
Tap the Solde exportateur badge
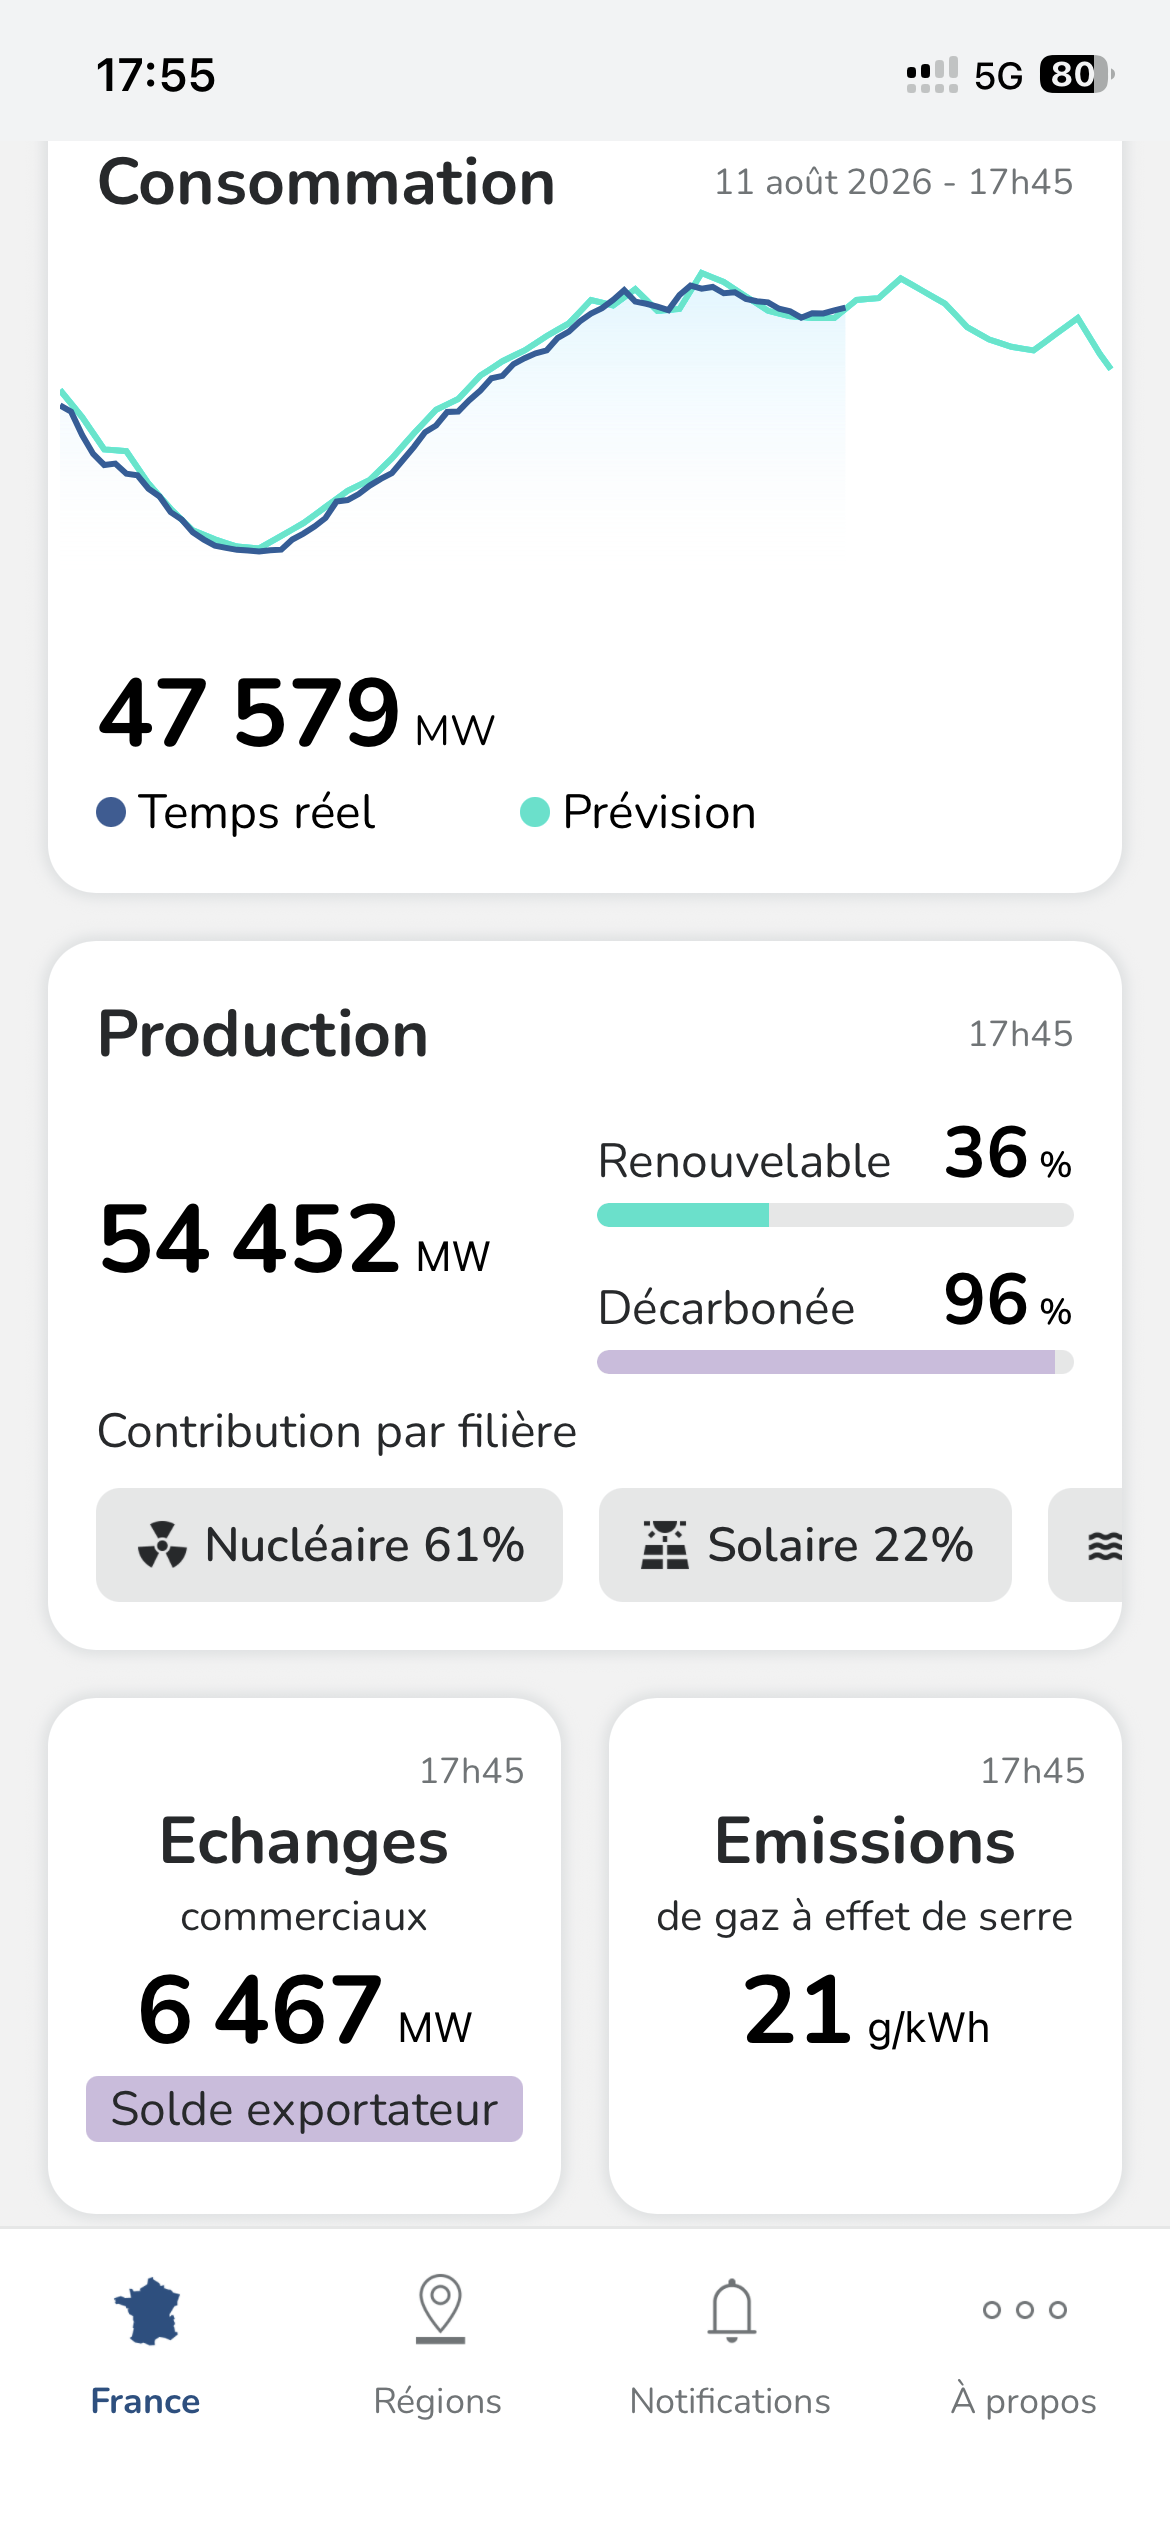pos(304,2109)
